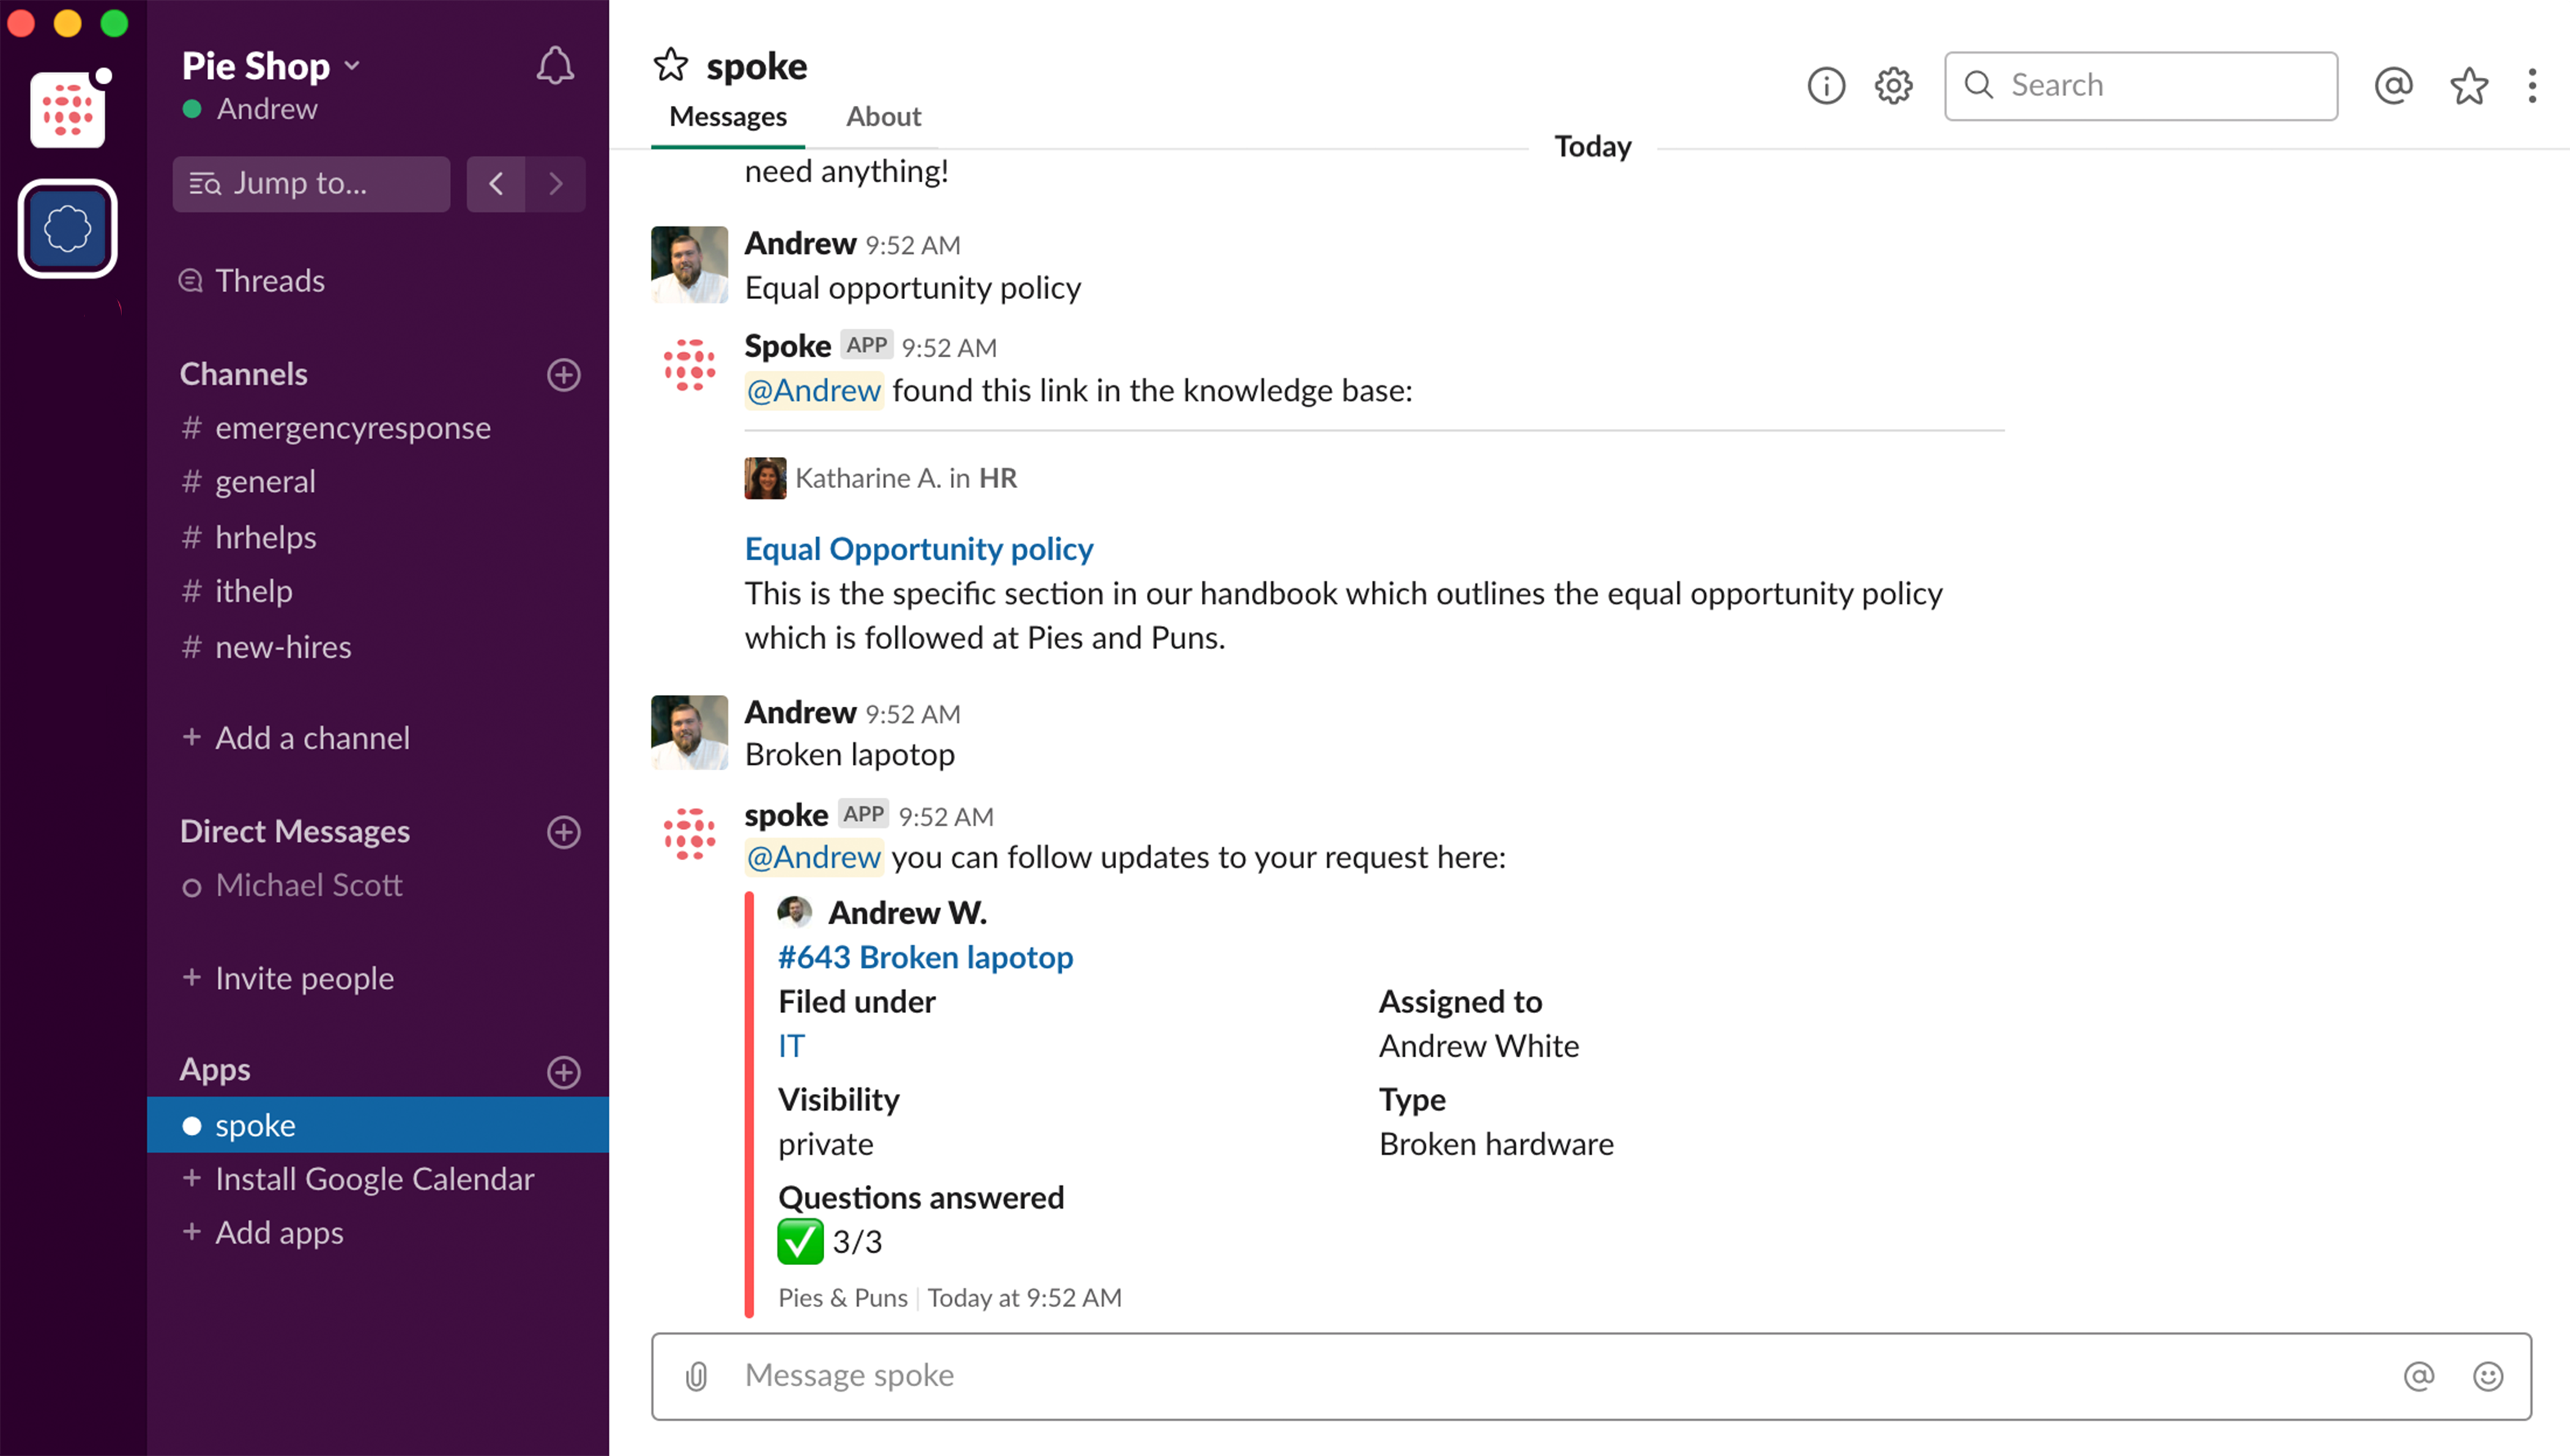Viewport: 2570px width, 1456px height.
Task: Click Today at 9:52 AM ticket timestamp
Action: [1024, 1298]
